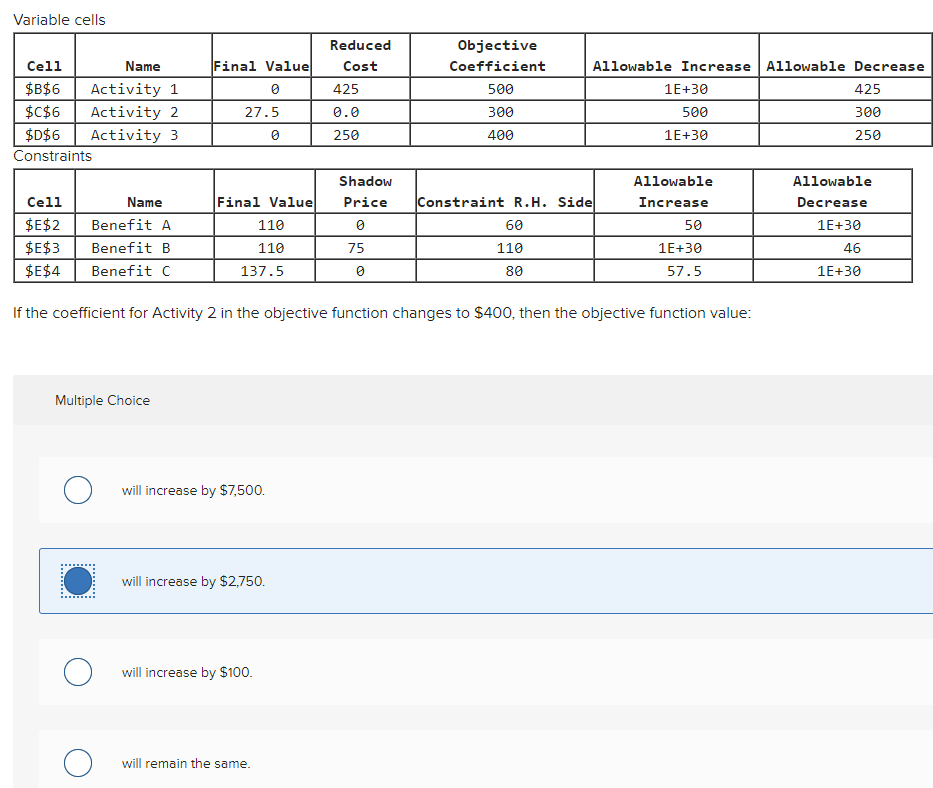Click cell '$E$4' in constraints table
Viewport: 933px width, 788px height.
(43, 271)
